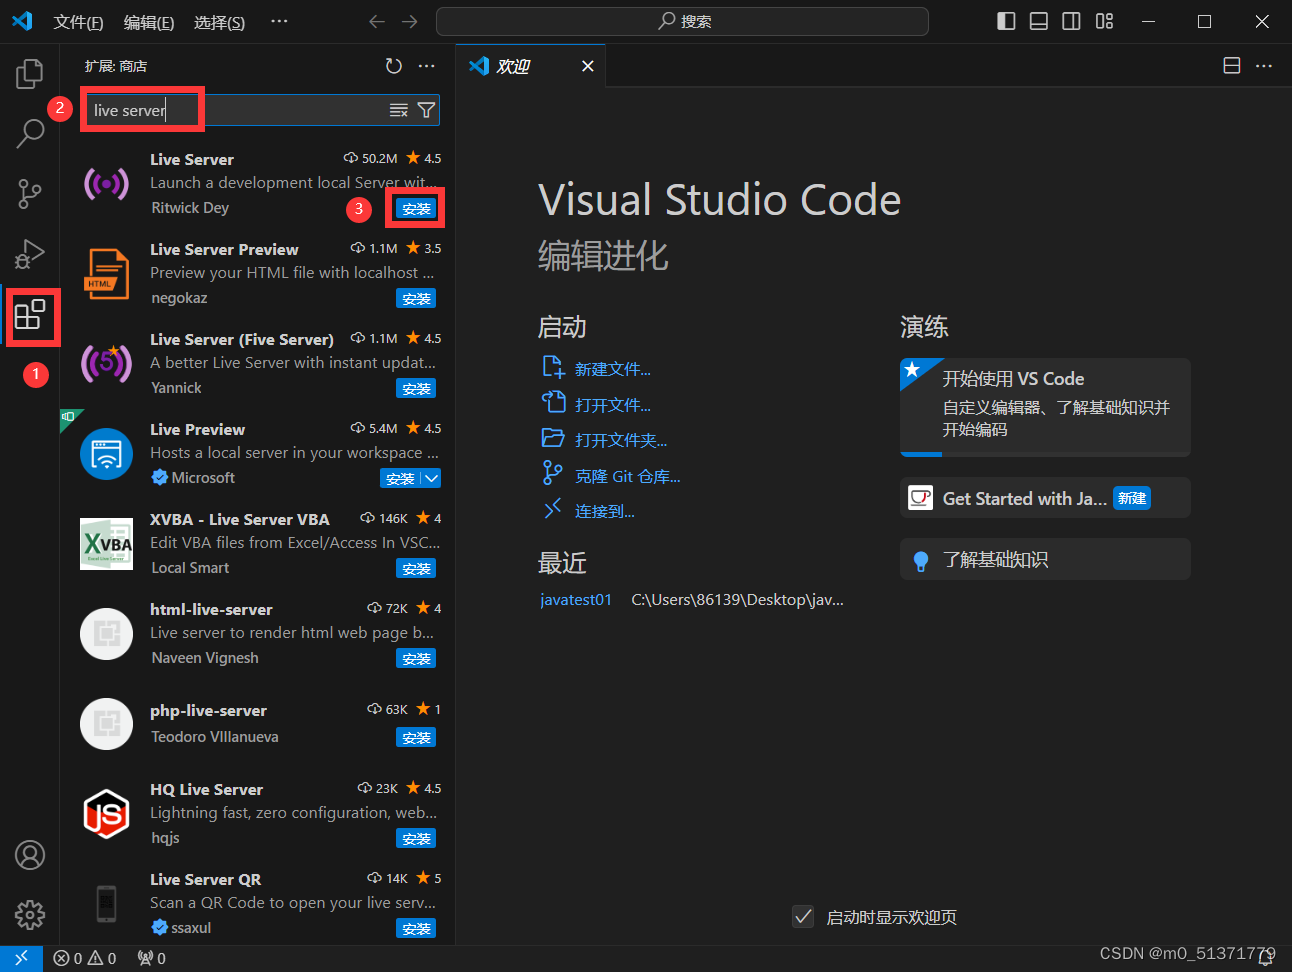
Task: Expand Live Preview install options dropdown
Action: coord(431,479)
